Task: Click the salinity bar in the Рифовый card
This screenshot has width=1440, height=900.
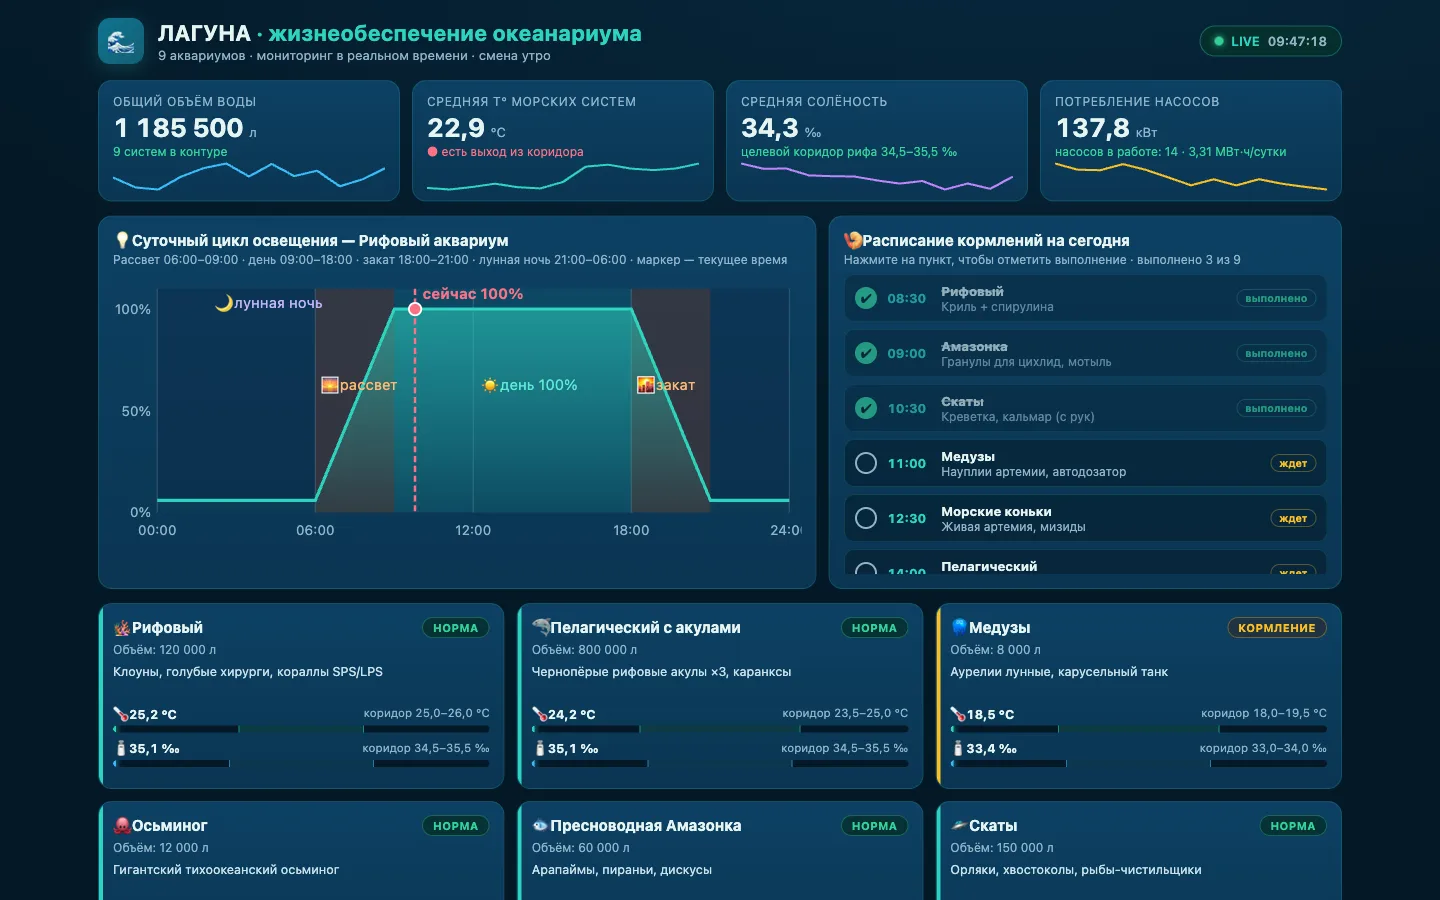Action: (301, 763)
